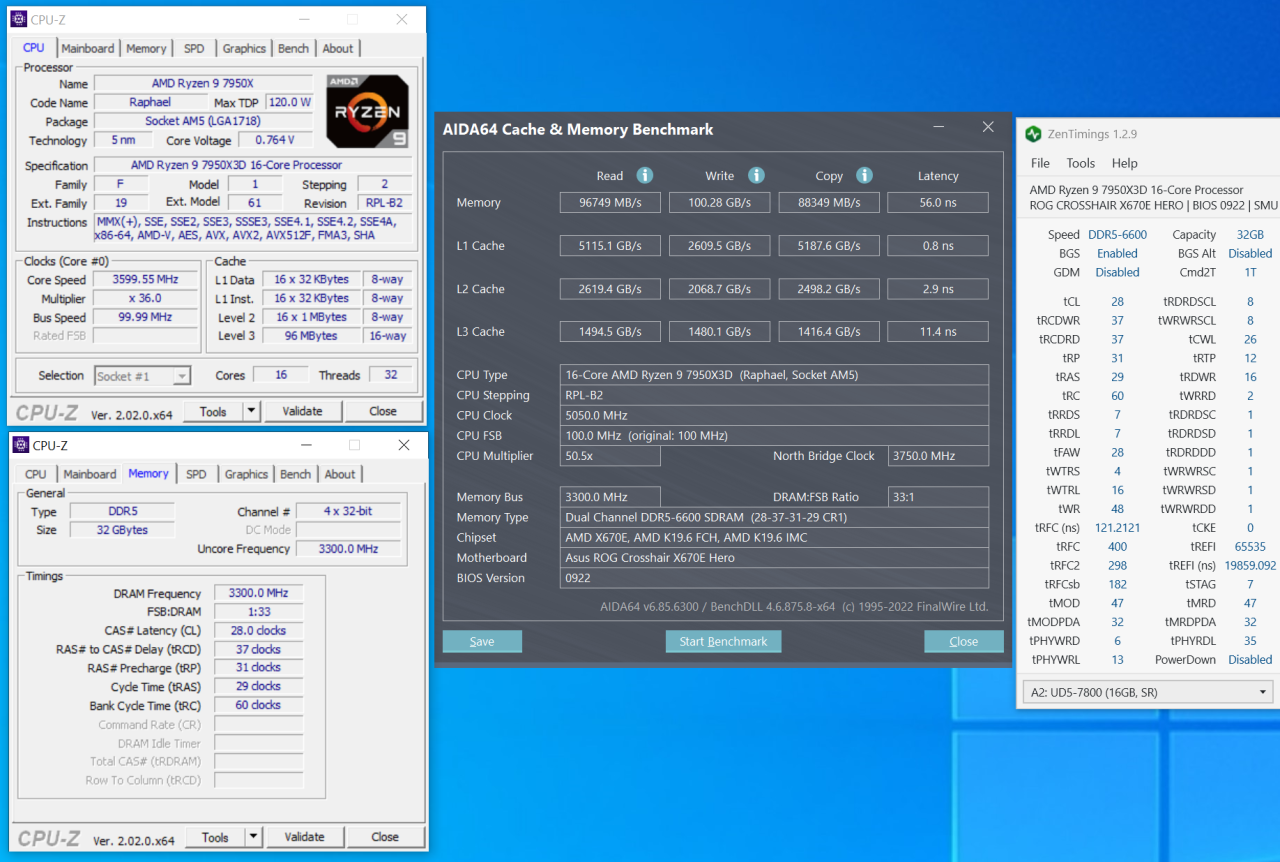The width and height of the screenshot is (1280, 862).
Task: Click the ZenTimings green logo icon
Action: pos(1033,134)
